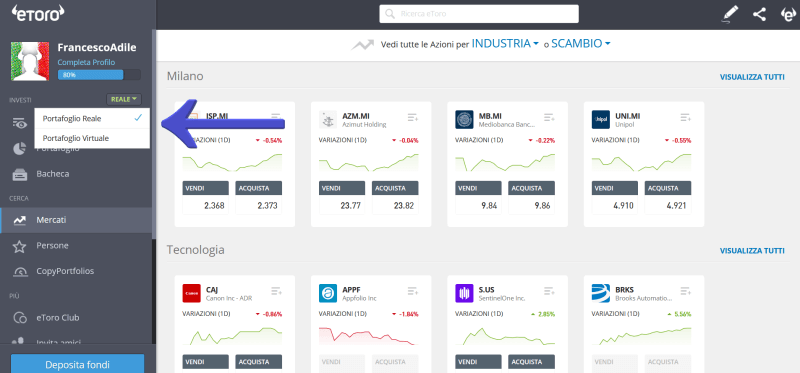
Task: Select Portafoglio Reale option
Action: (92, 118)
